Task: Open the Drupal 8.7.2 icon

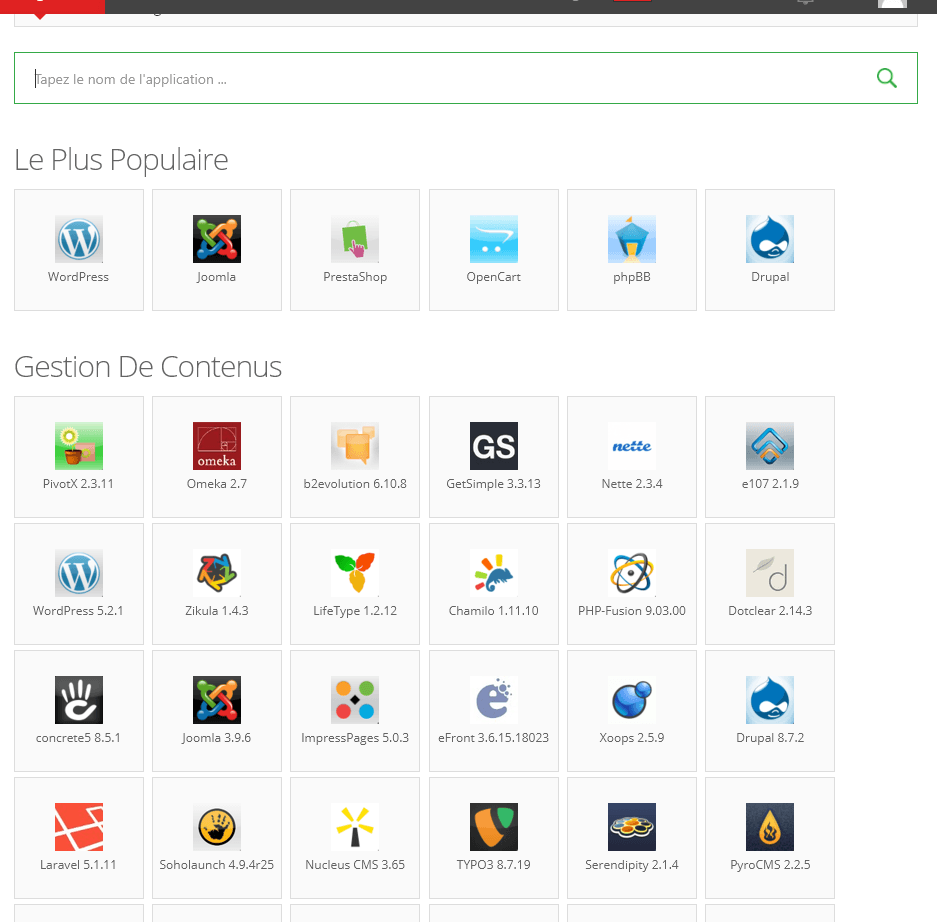Action: coord(770,700)
